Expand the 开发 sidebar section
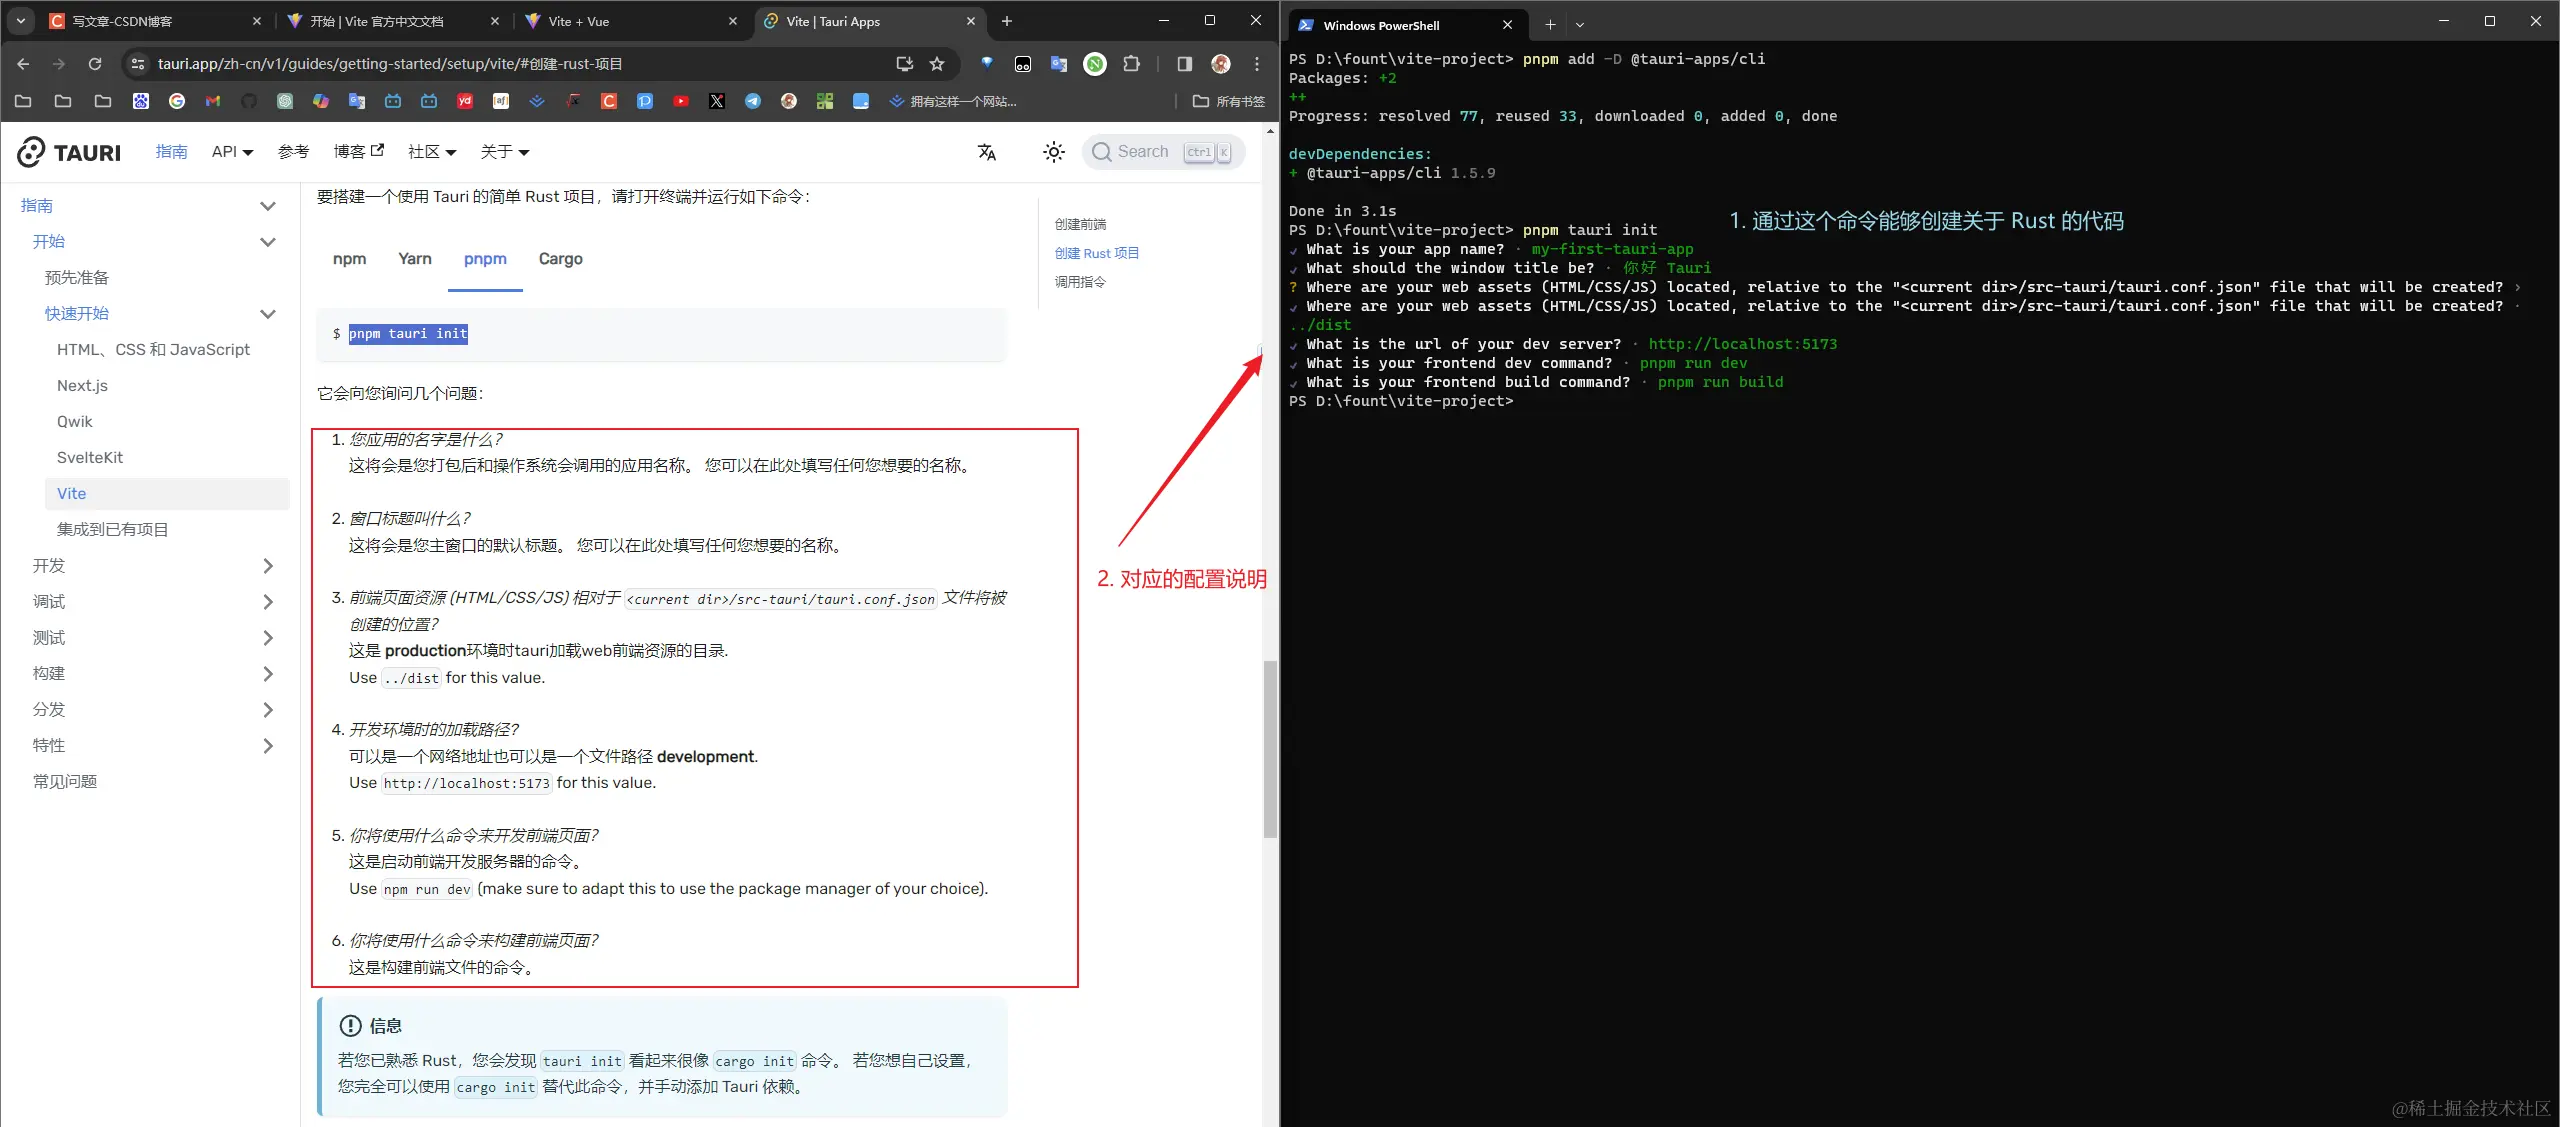 coord(267,566)
